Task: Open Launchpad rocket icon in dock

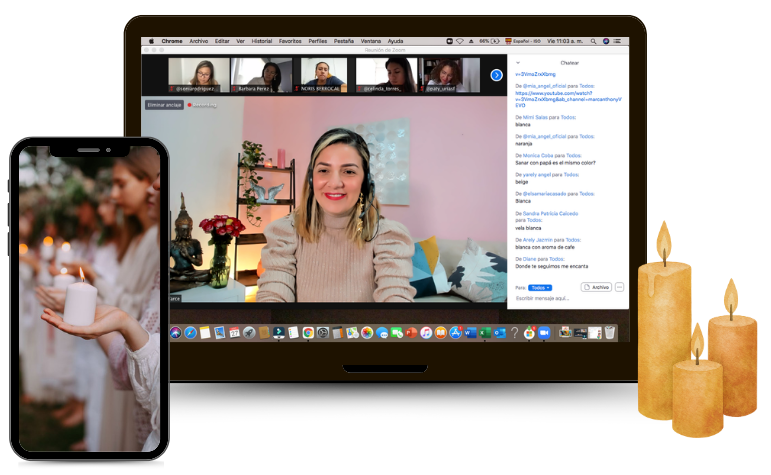Action: coord(249,333)
